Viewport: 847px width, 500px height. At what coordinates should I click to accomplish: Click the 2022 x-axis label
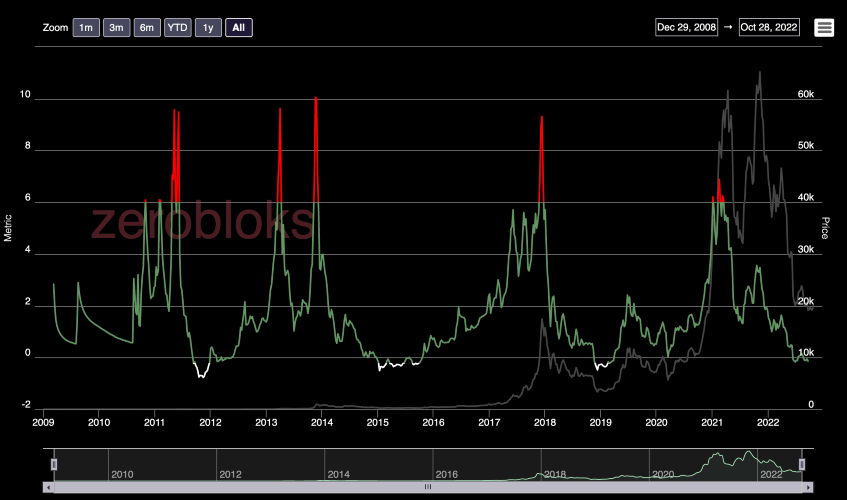coord(768,422)
